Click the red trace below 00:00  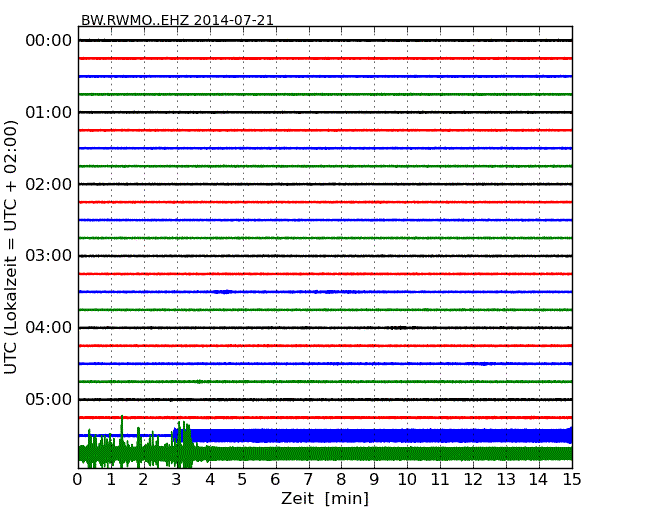(x=325, y=58)
